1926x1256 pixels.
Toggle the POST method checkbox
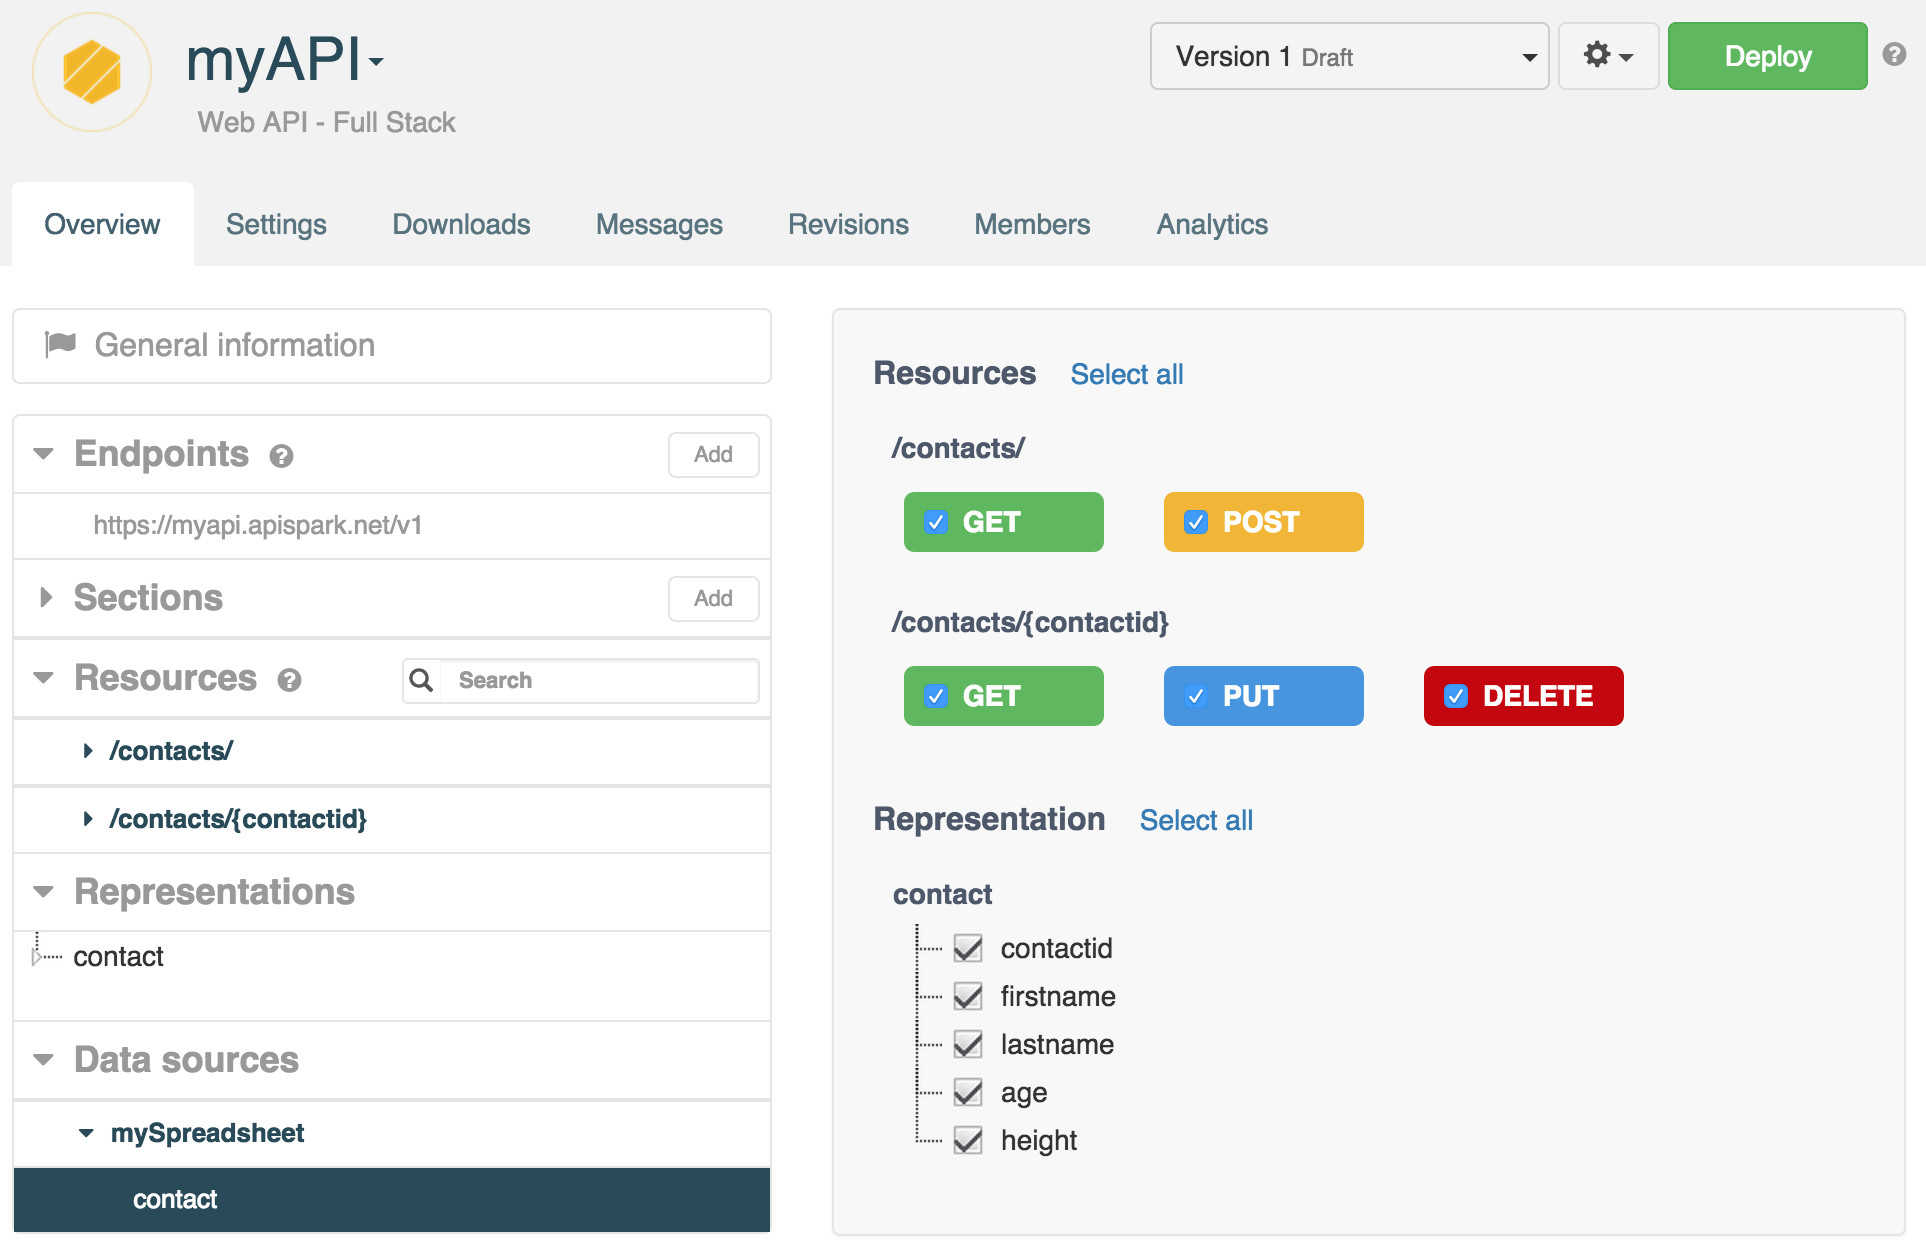[x=1196, y=522]
